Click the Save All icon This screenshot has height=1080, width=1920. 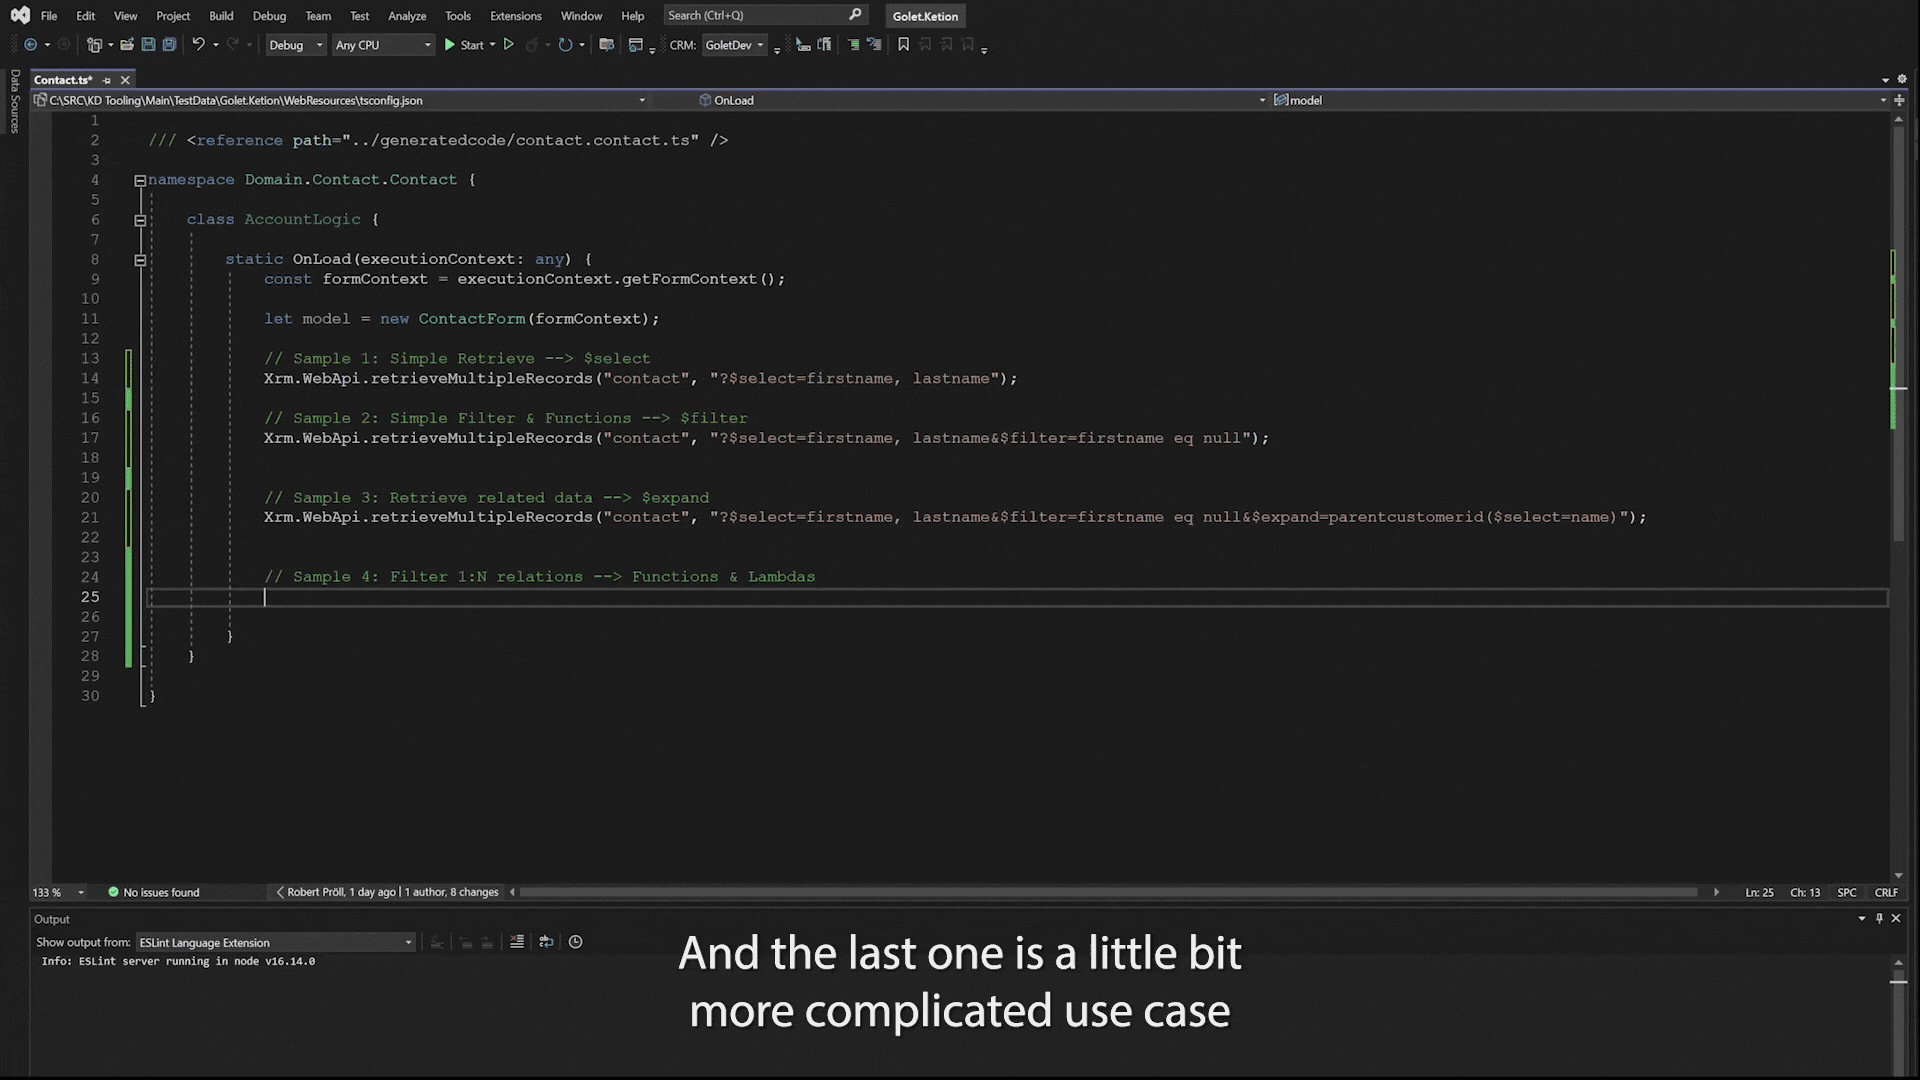point(169,45)
